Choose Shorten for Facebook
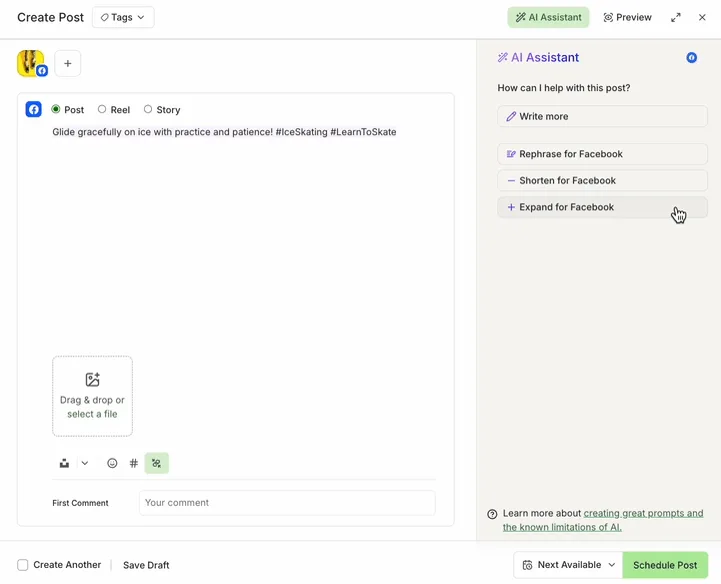This screenshot has height=584, width=721. pyautogui.click(x=602, y=181)
